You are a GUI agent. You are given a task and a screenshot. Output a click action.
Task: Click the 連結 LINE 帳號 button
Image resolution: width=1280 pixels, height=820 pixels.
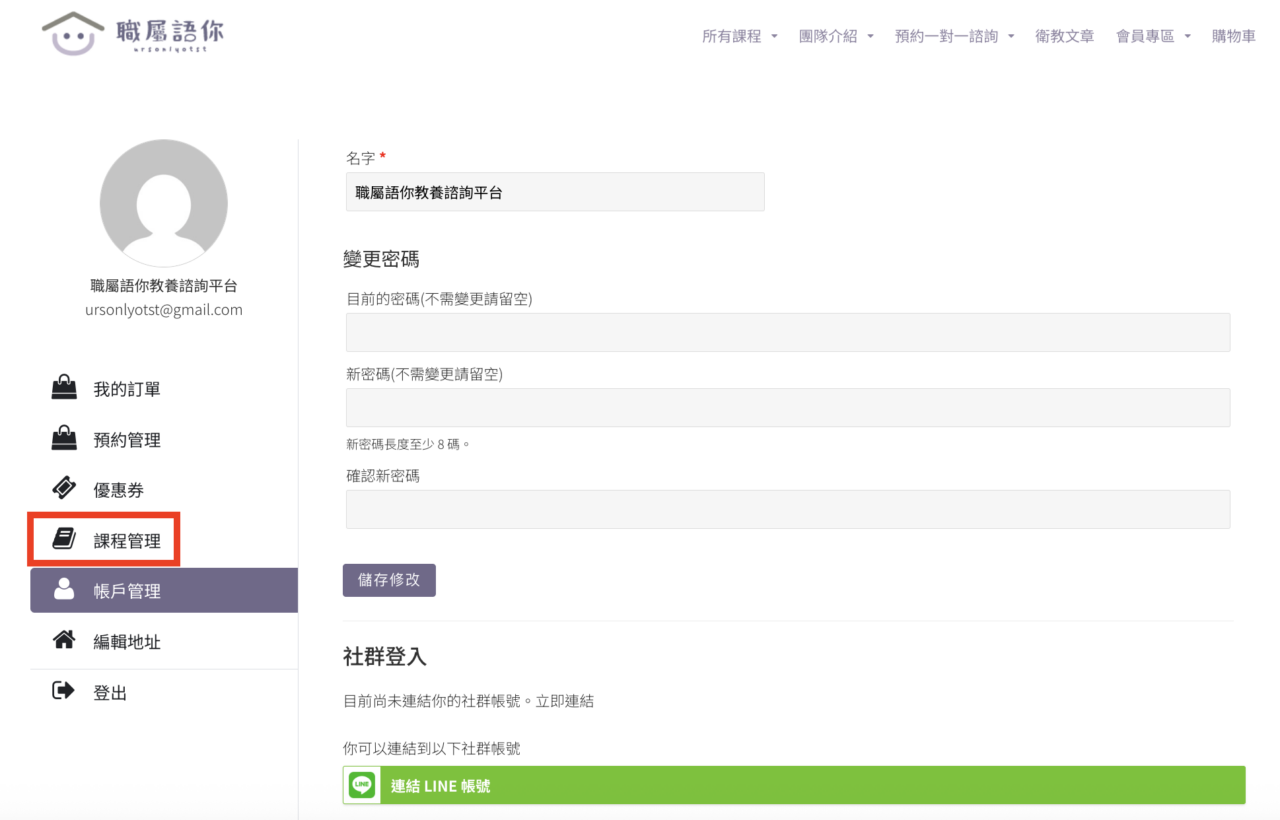[794, 786]
